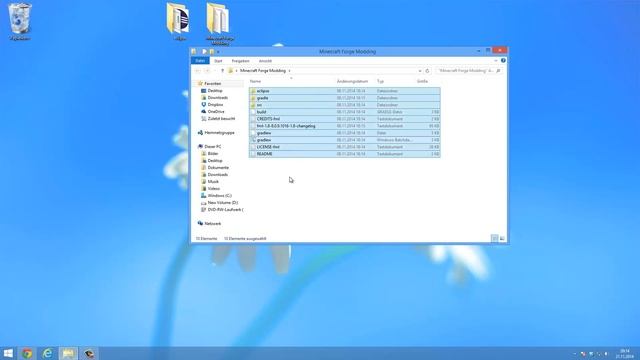Select the src folder row

point(344,105)
